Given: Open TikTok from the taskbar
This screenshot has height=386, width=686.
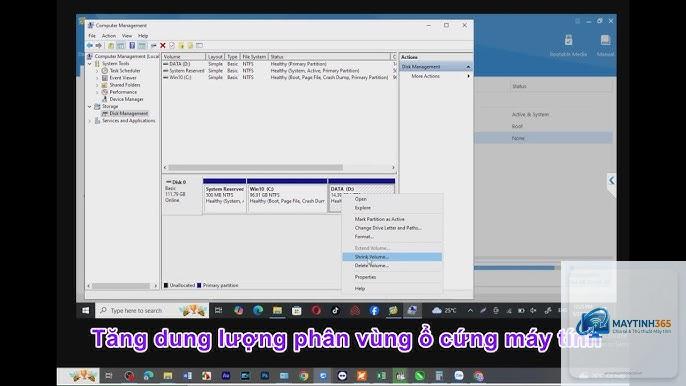Looking at the screenshot, I should tap(335, 310).
